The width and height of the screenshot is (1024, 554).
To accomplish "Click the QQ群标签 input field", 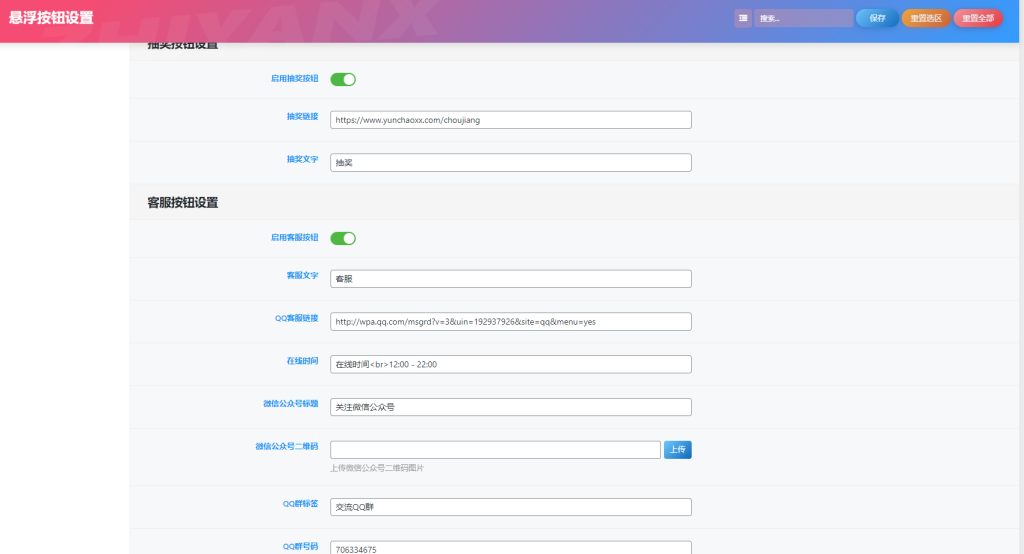I will (x=510, y=507).
